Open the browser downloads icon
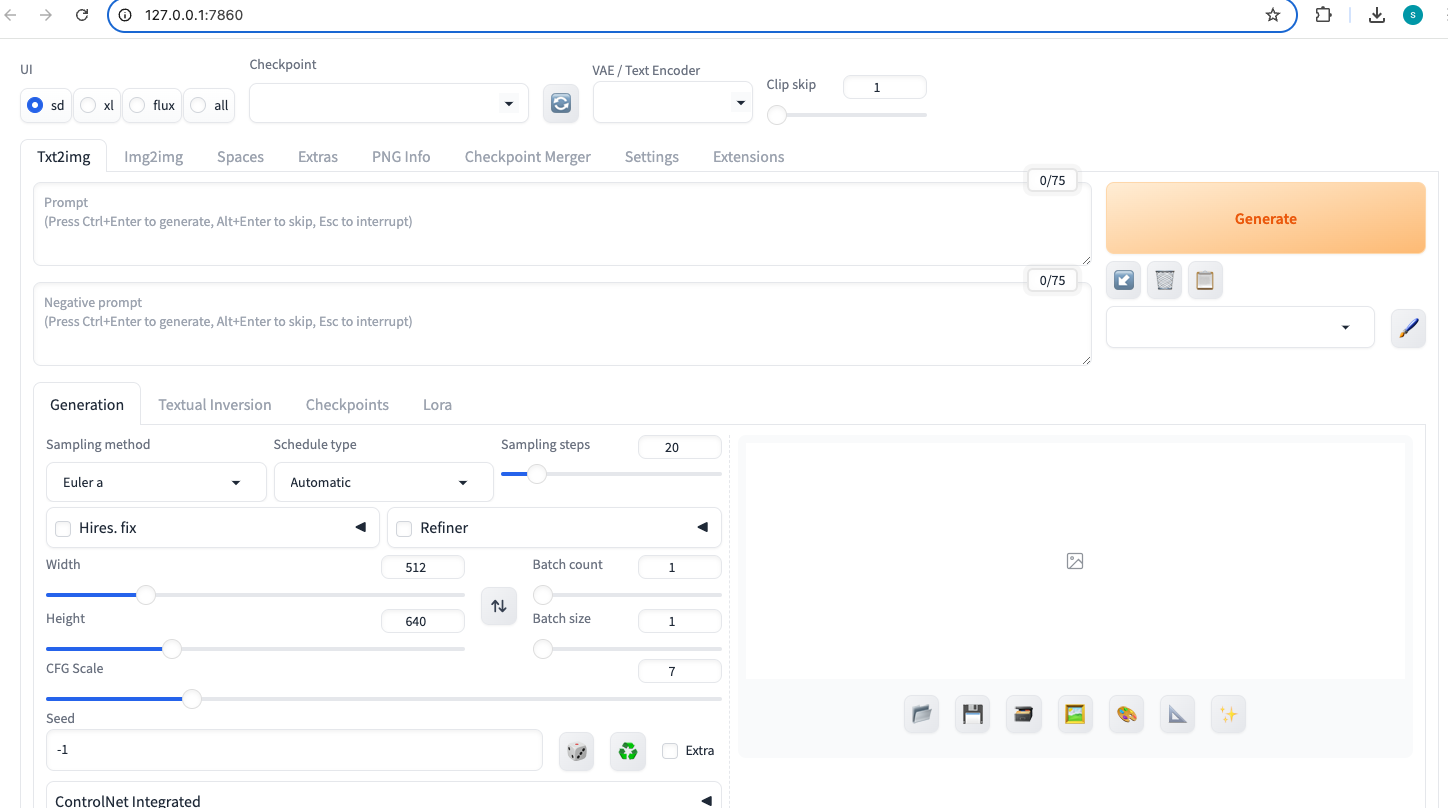 pos(1377,15)
